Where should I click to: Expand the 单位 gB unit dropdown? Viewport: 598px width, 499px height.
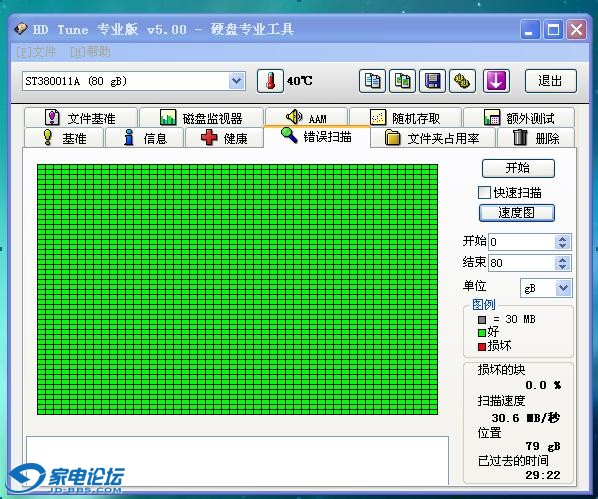(563, 288)
